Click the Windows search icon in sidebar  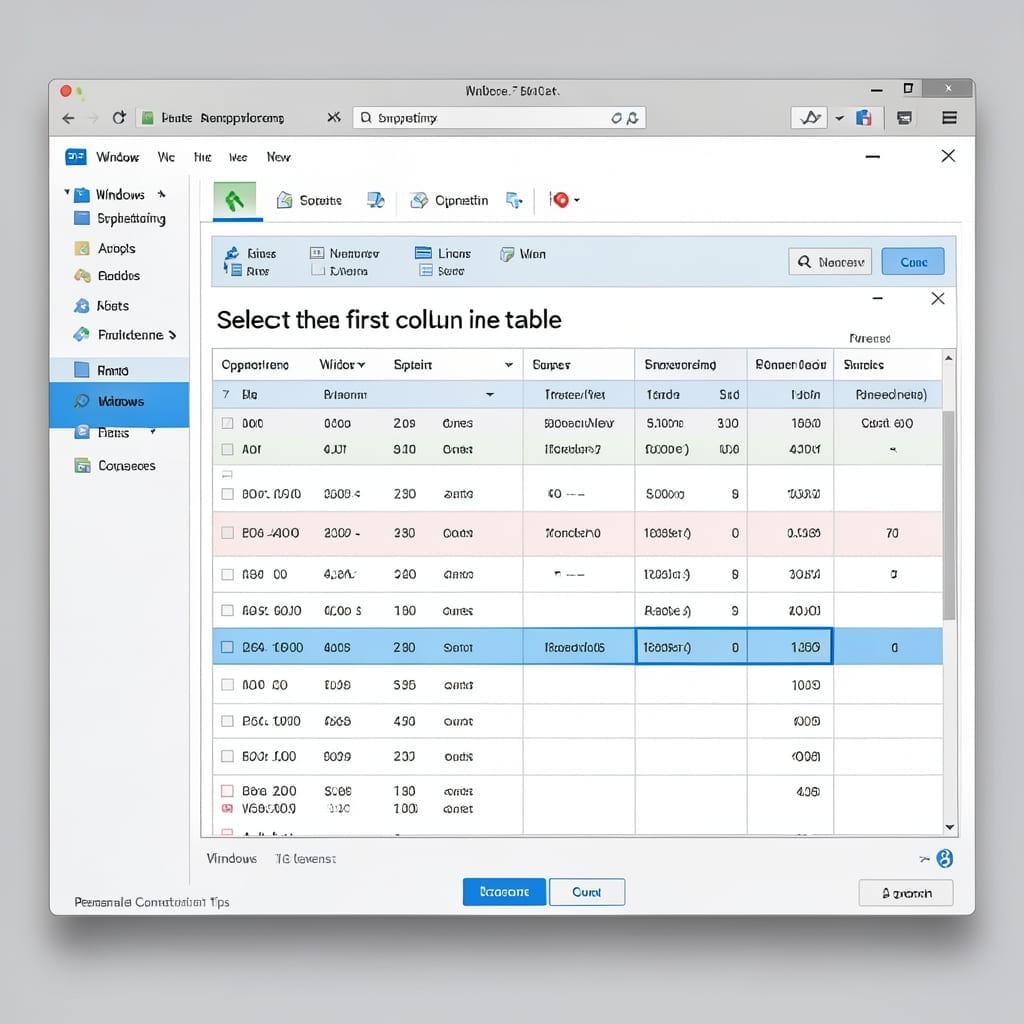(82, 401)
